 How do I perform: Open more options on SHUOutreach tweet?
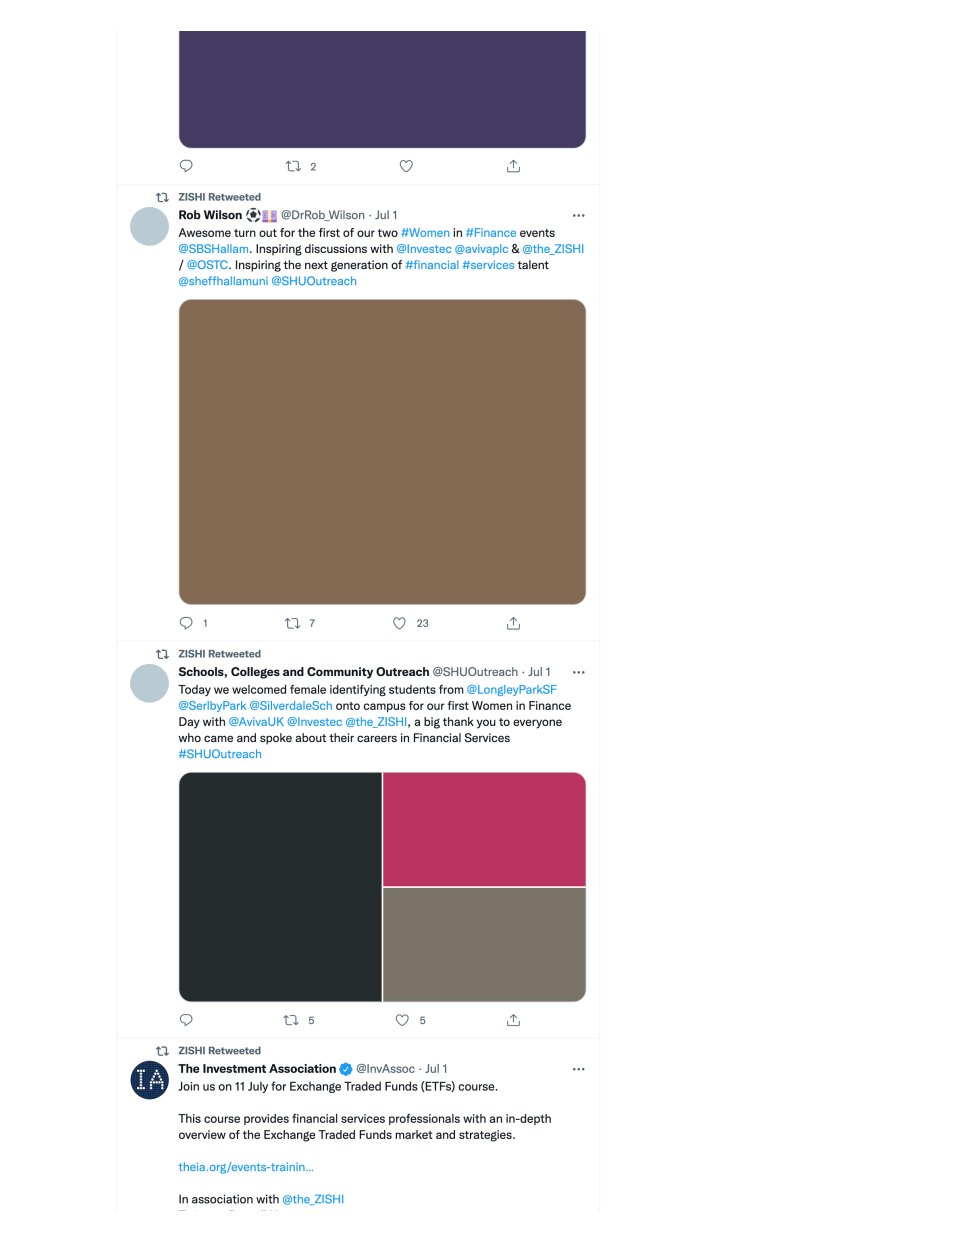(578, 672)
